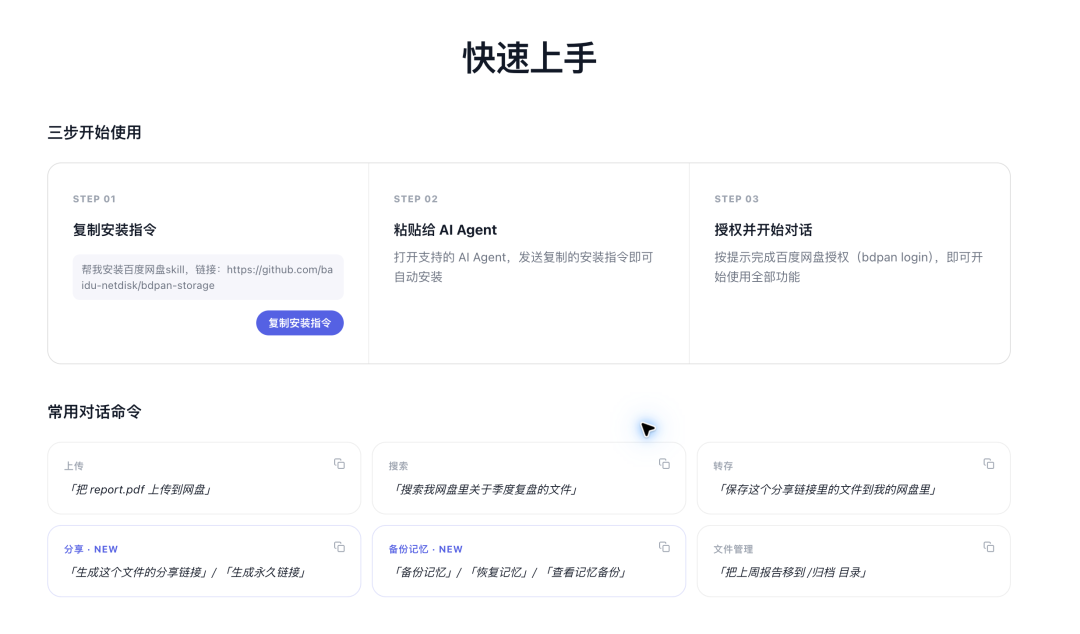Click the STEP 01 label
Image resolution: width=1080 pixels, height=634 pixels.
[x=94, y=198]
